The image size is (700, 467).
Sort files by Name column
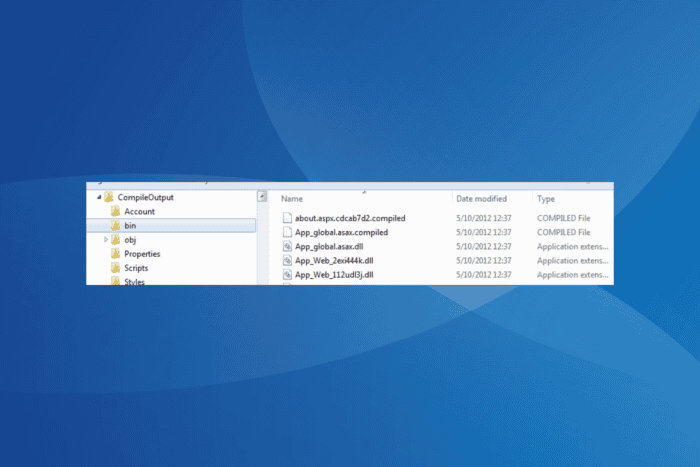(x=292, y=199)
